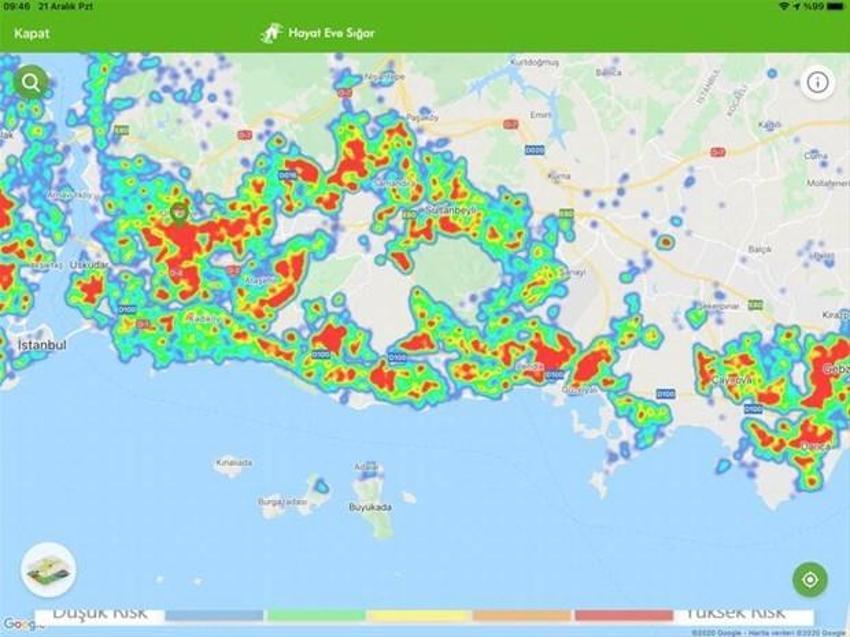Center map on my location
The width and height of the screenshot is (850, 637).
pyautogui.click(x=810, y=580)
